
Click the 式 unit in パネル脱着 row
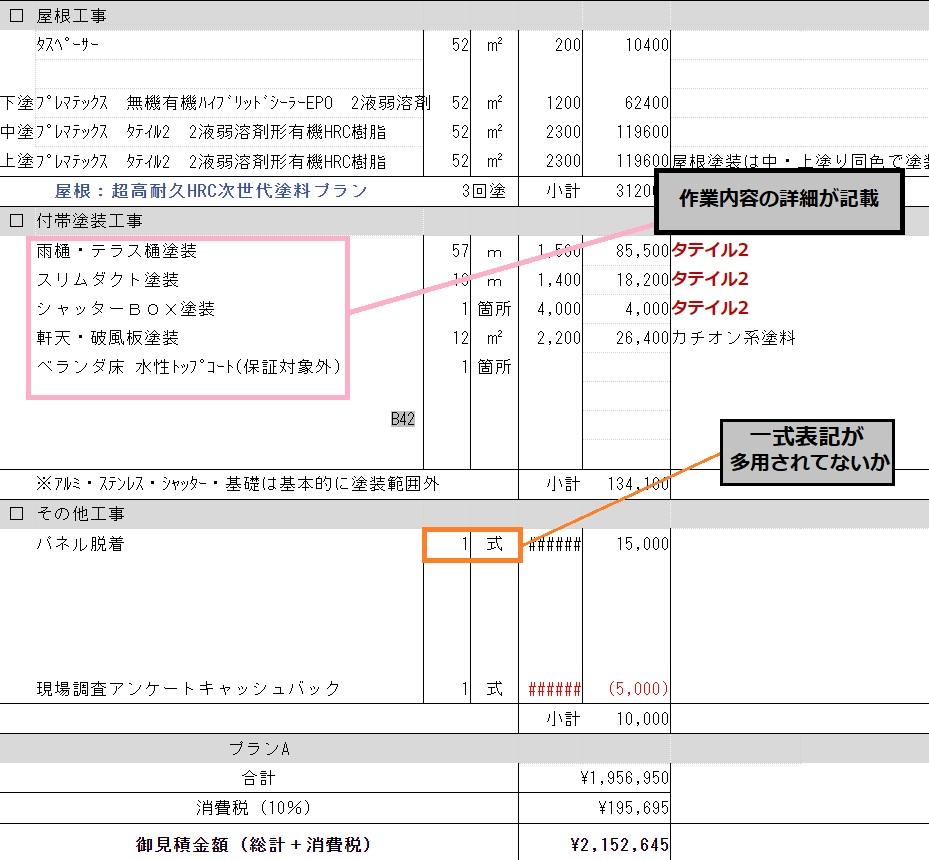(x=494, y=543)
